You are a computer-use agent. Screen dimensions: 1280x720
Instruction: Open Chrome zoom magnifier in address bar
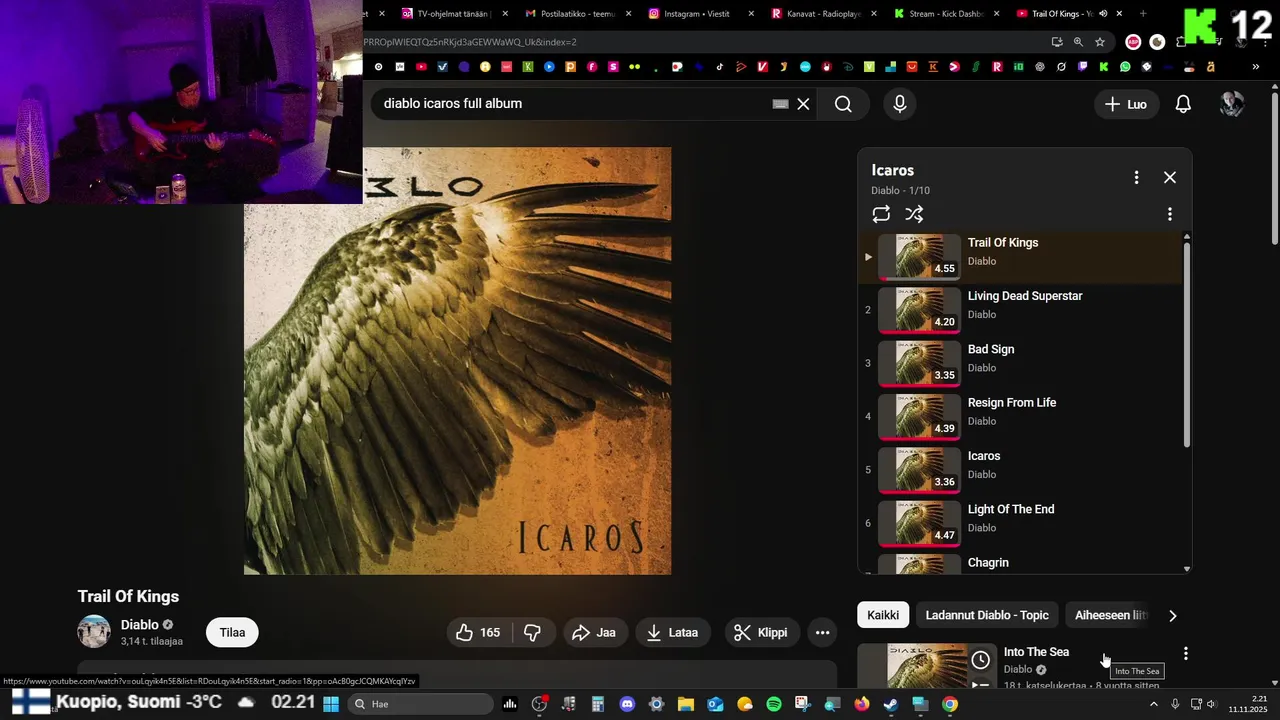pos(1078,42)
